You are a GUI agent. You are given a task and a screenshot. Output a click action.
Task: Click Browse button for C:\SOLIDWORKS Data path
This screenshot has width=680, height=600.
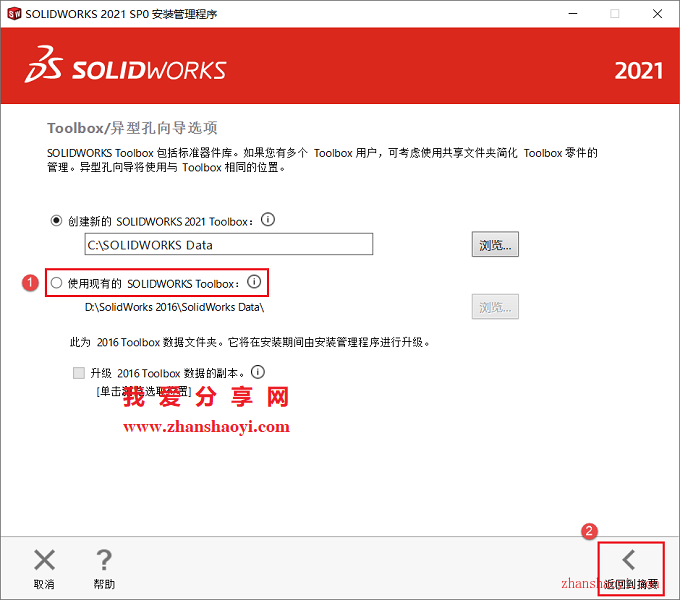495,245
